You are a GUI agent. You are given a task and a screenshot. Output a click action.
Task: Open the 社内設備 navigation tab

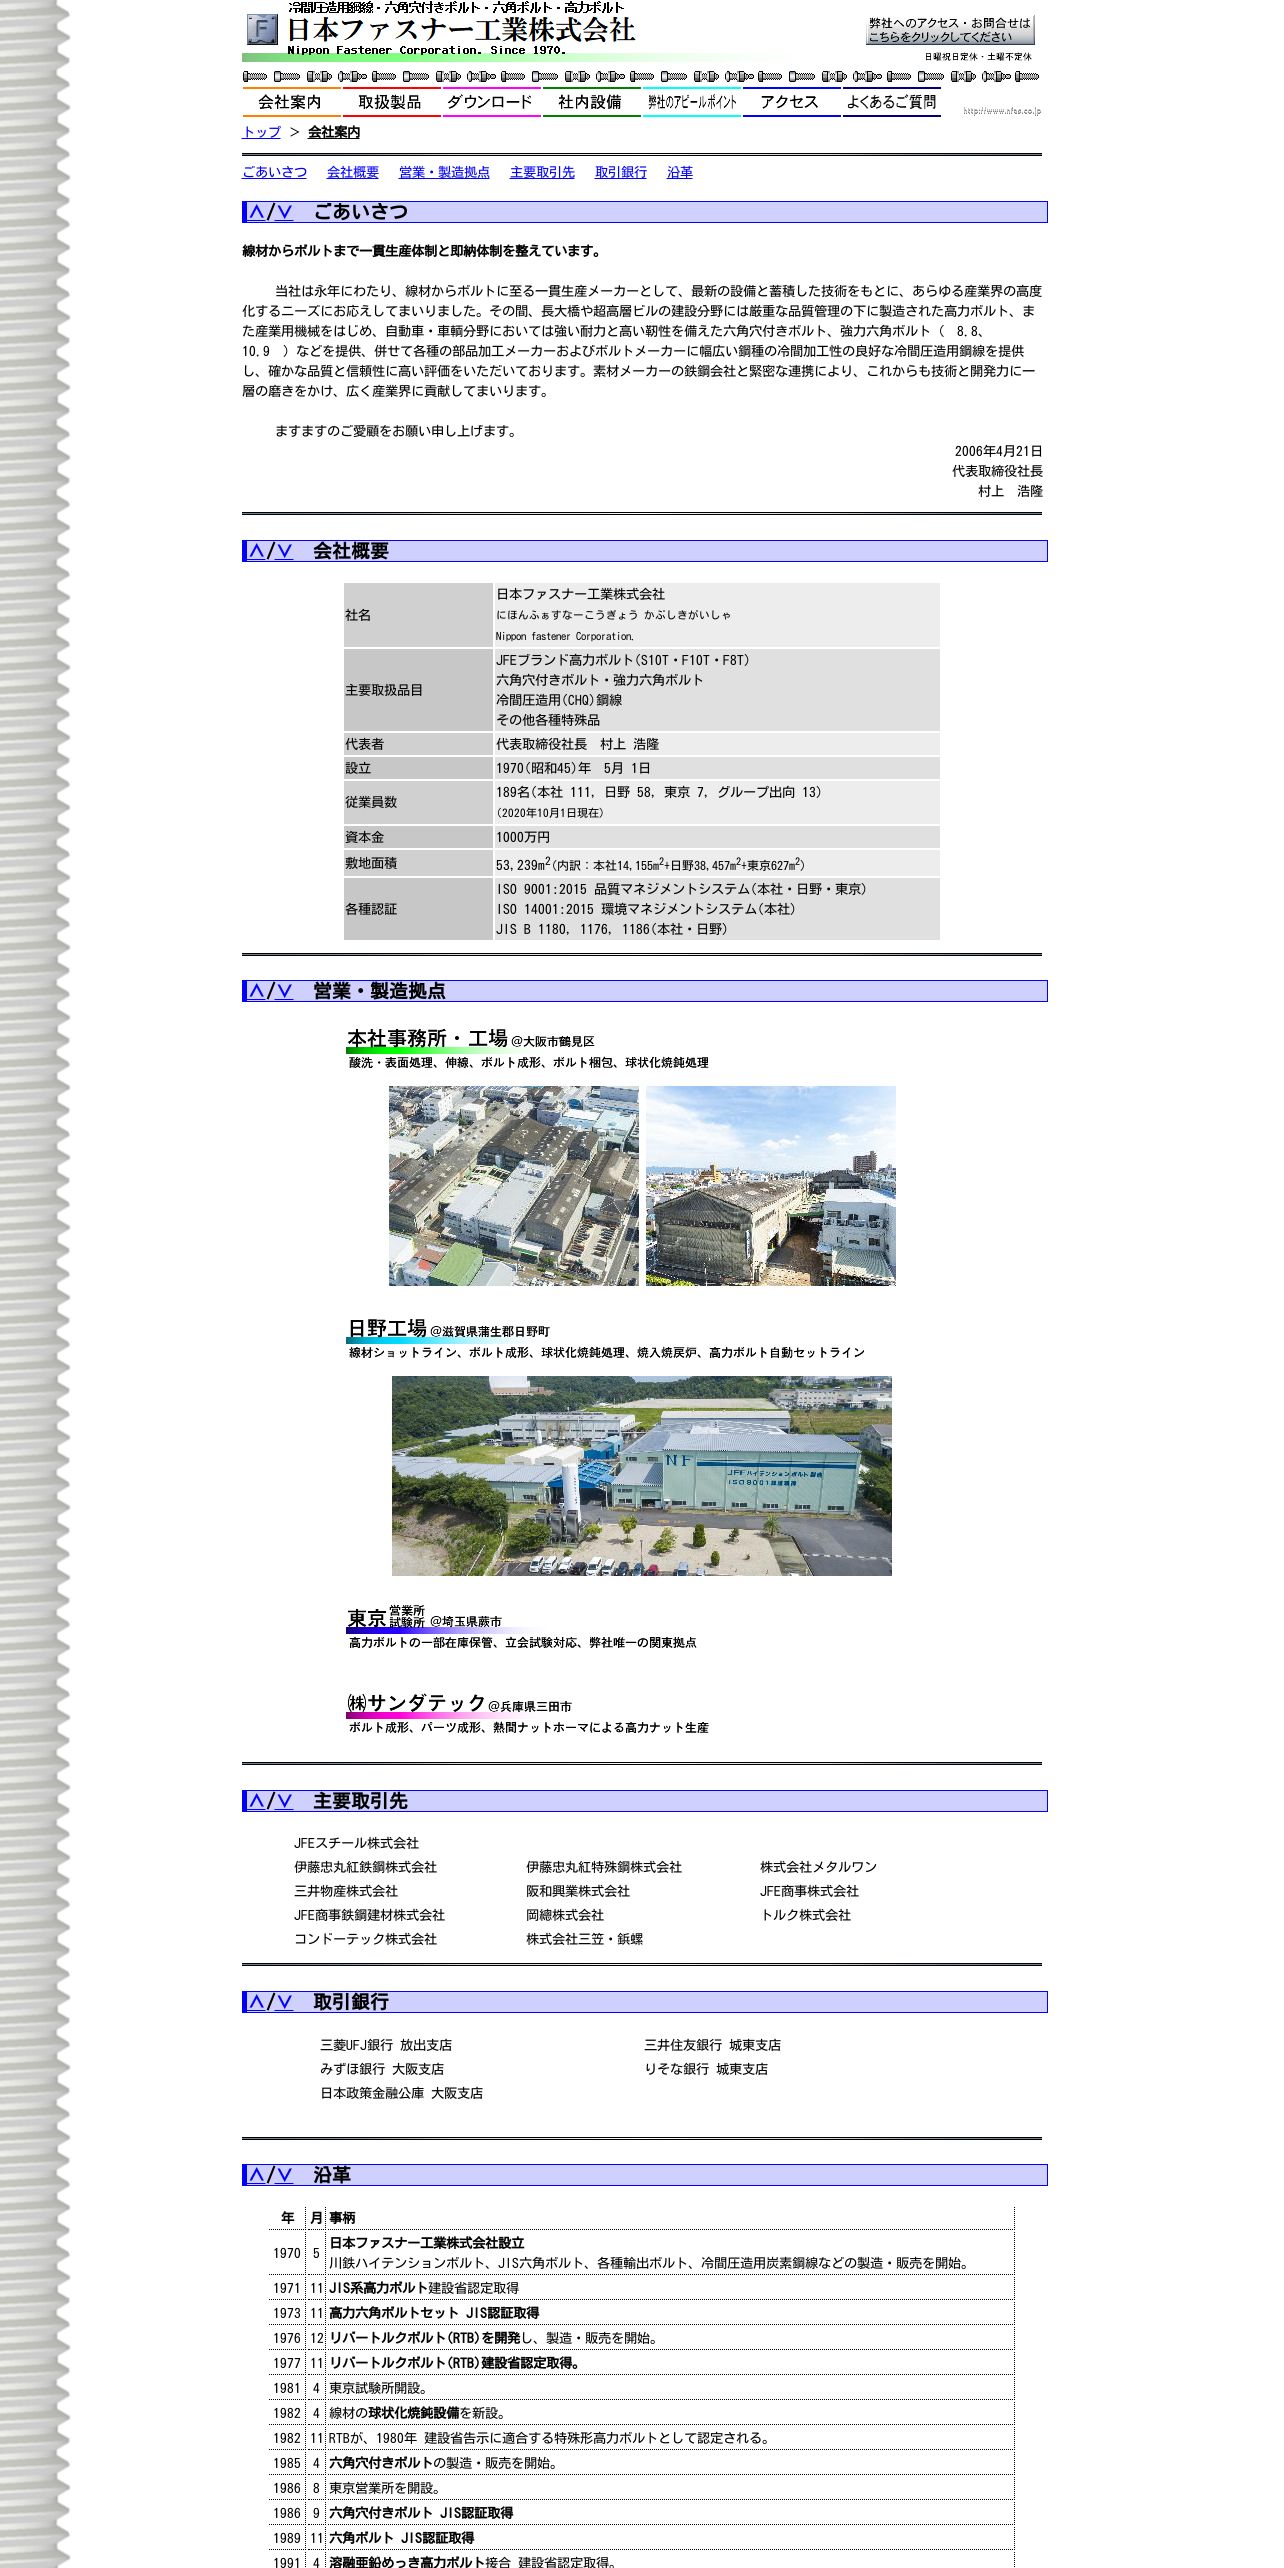[x=590, y=102]
